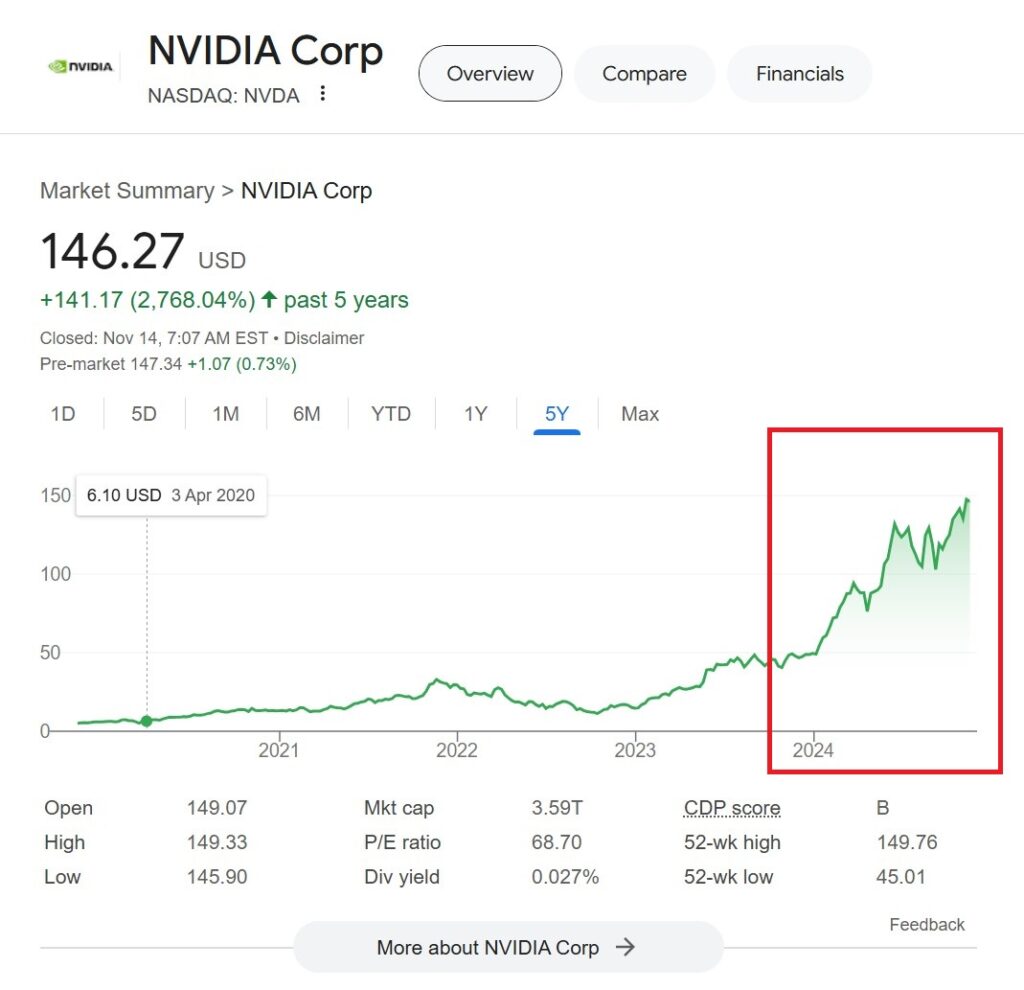Show the 1Y chart range
This screenshot has width=1024, height=990.
[x=475, y=414]
